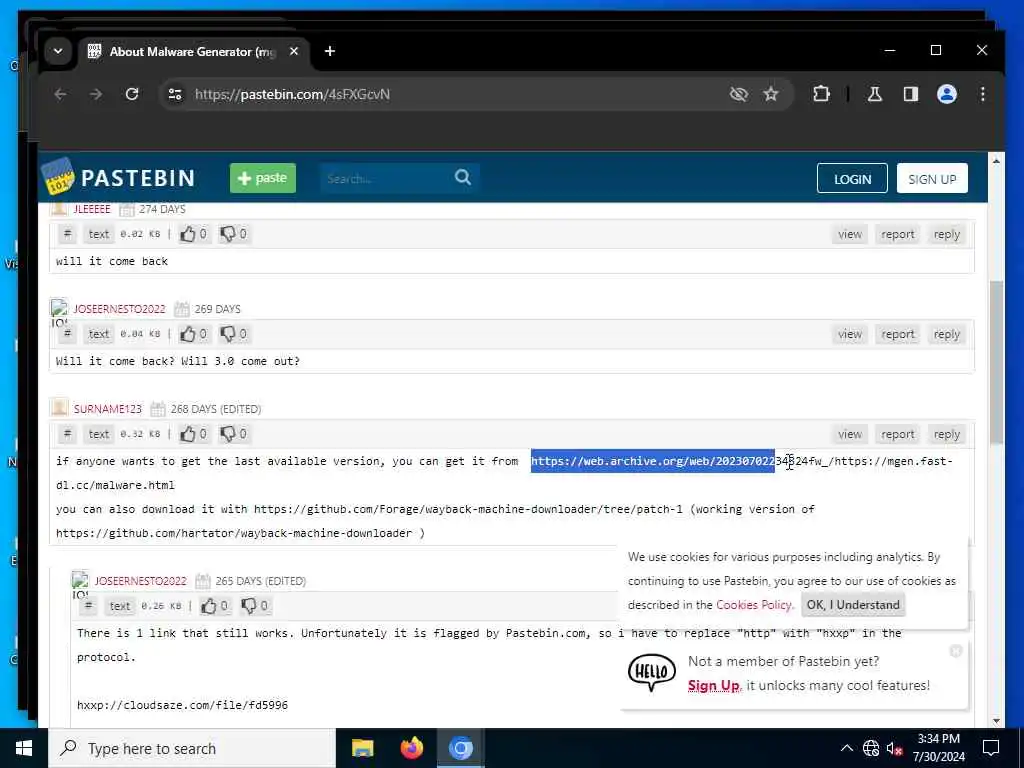This screenshot has width=1024, height=768.
Task: Go forward to next page
Action: tap(96, 94)
